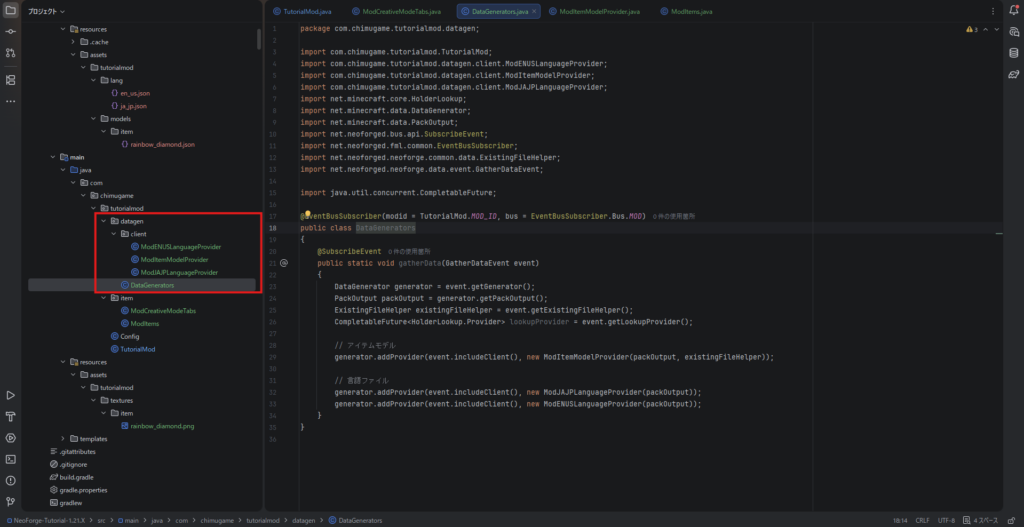
Task: Open the Git version control tool window
Action: 11,501
